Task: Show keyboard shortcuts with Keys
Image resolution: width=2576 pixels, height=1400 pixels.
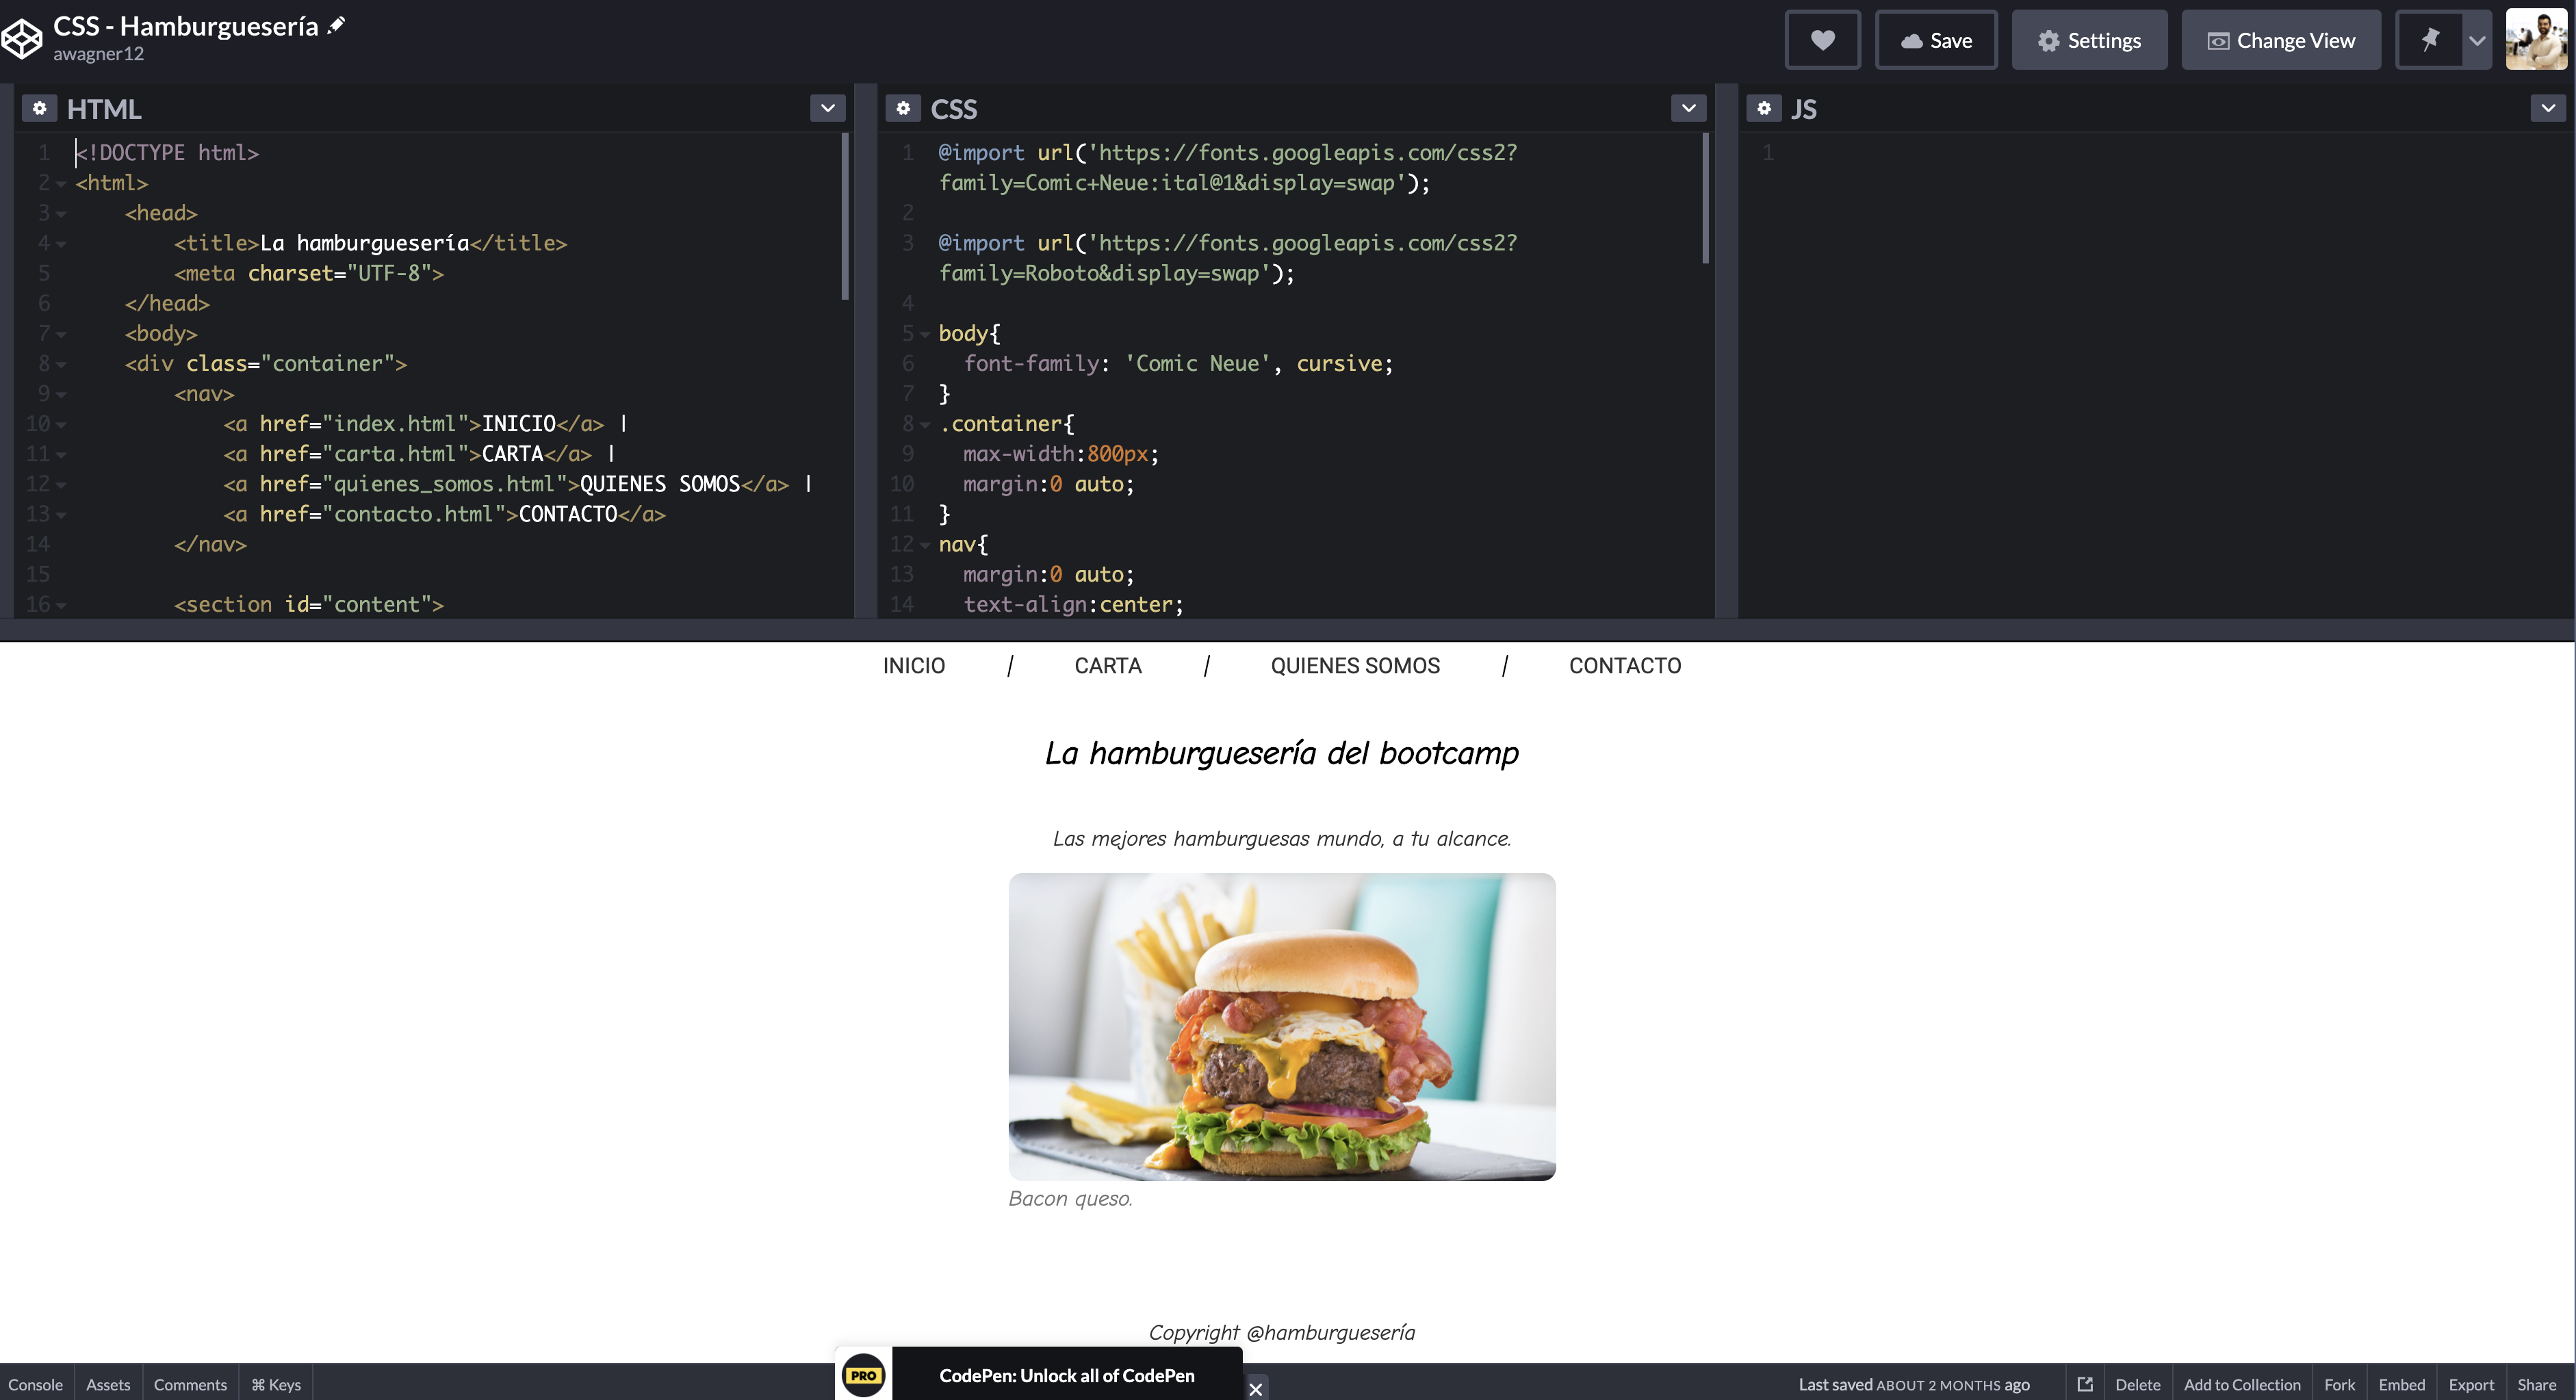Action: coord(276,1384)
